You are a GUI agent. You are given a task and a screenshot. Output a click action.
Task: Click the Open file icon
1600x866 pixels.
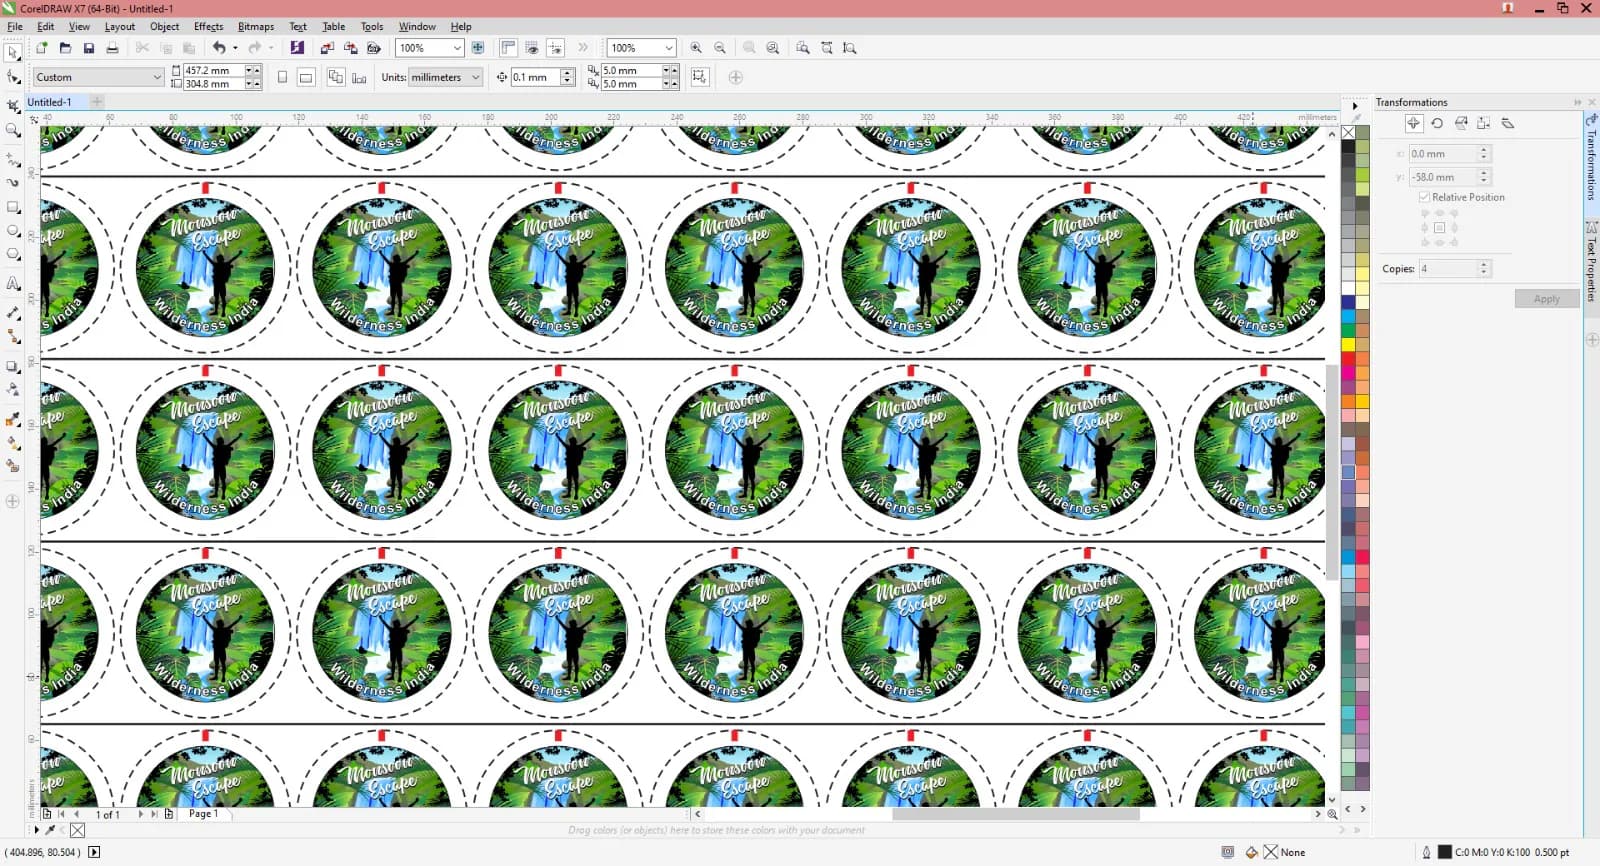(65, 48)
